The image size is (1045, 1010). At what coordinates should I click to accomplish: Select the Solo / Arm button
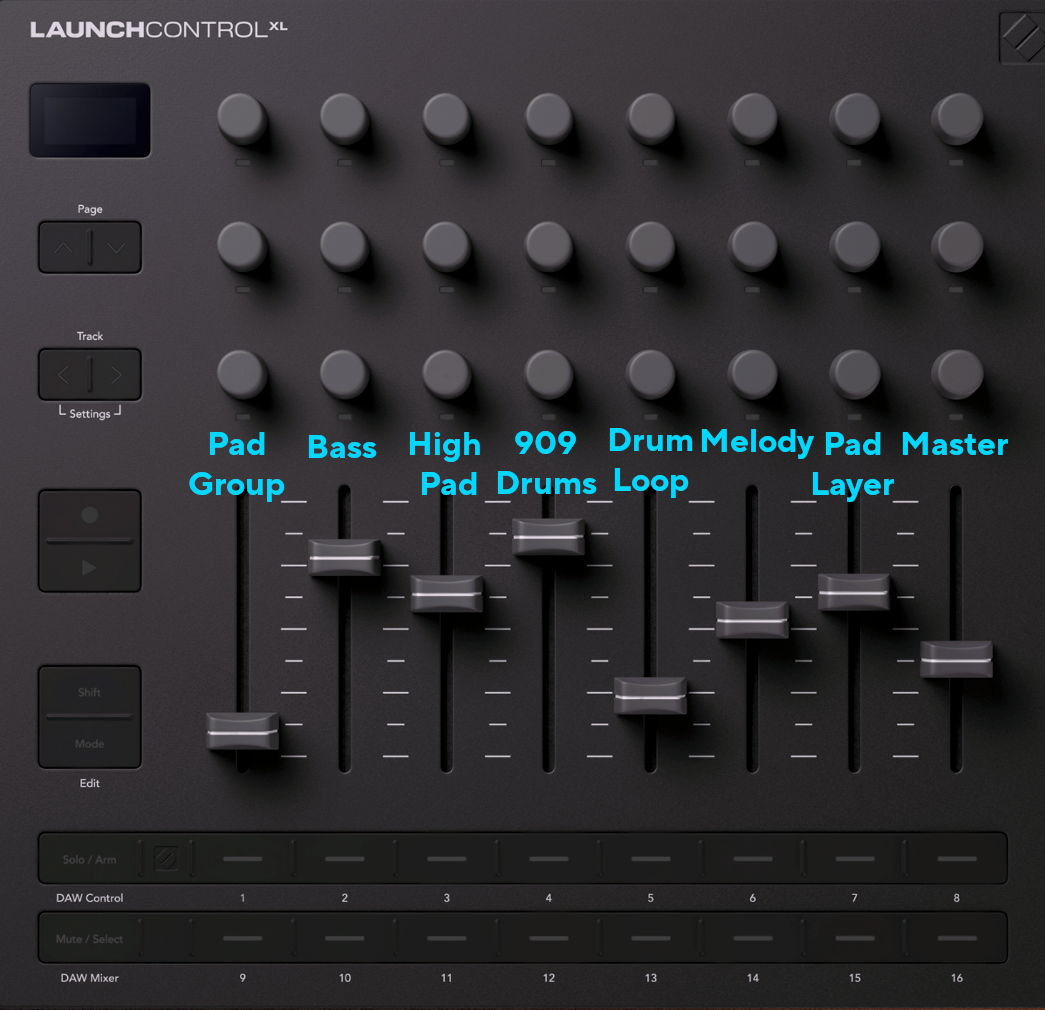89,859
